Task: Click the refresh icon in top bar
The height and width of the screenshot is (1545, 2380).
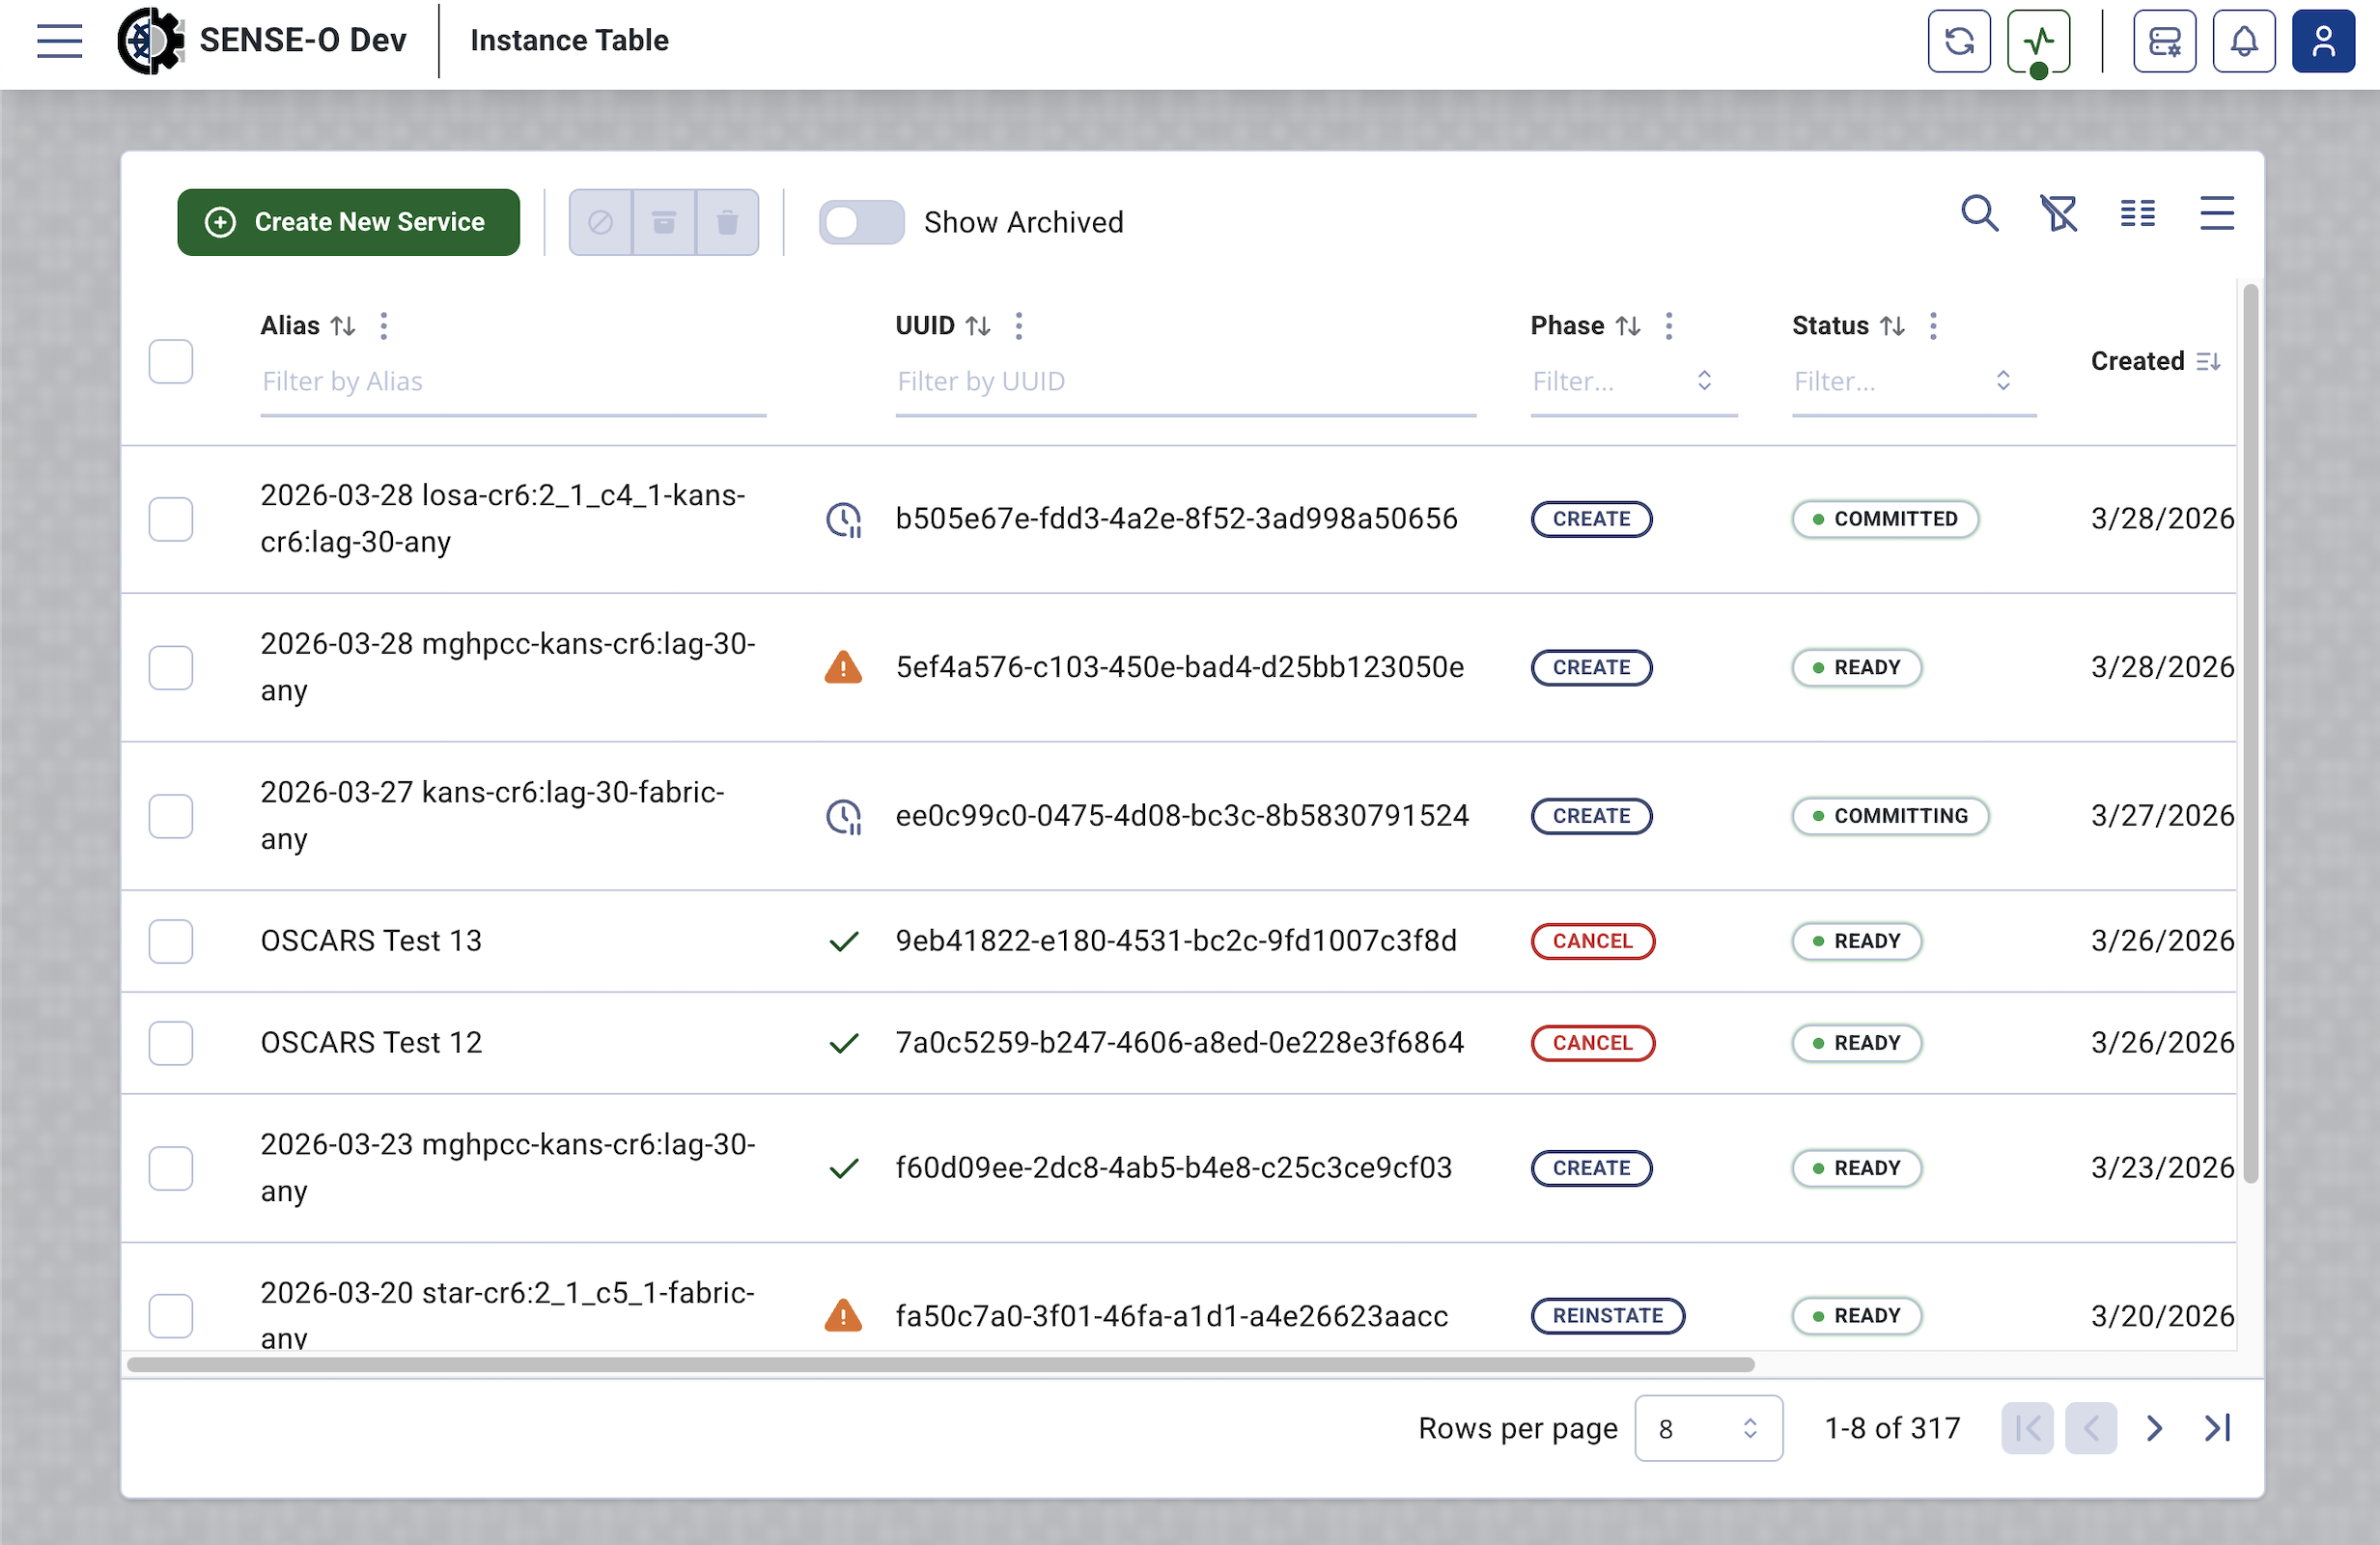Action: (x=1958, y=41)
